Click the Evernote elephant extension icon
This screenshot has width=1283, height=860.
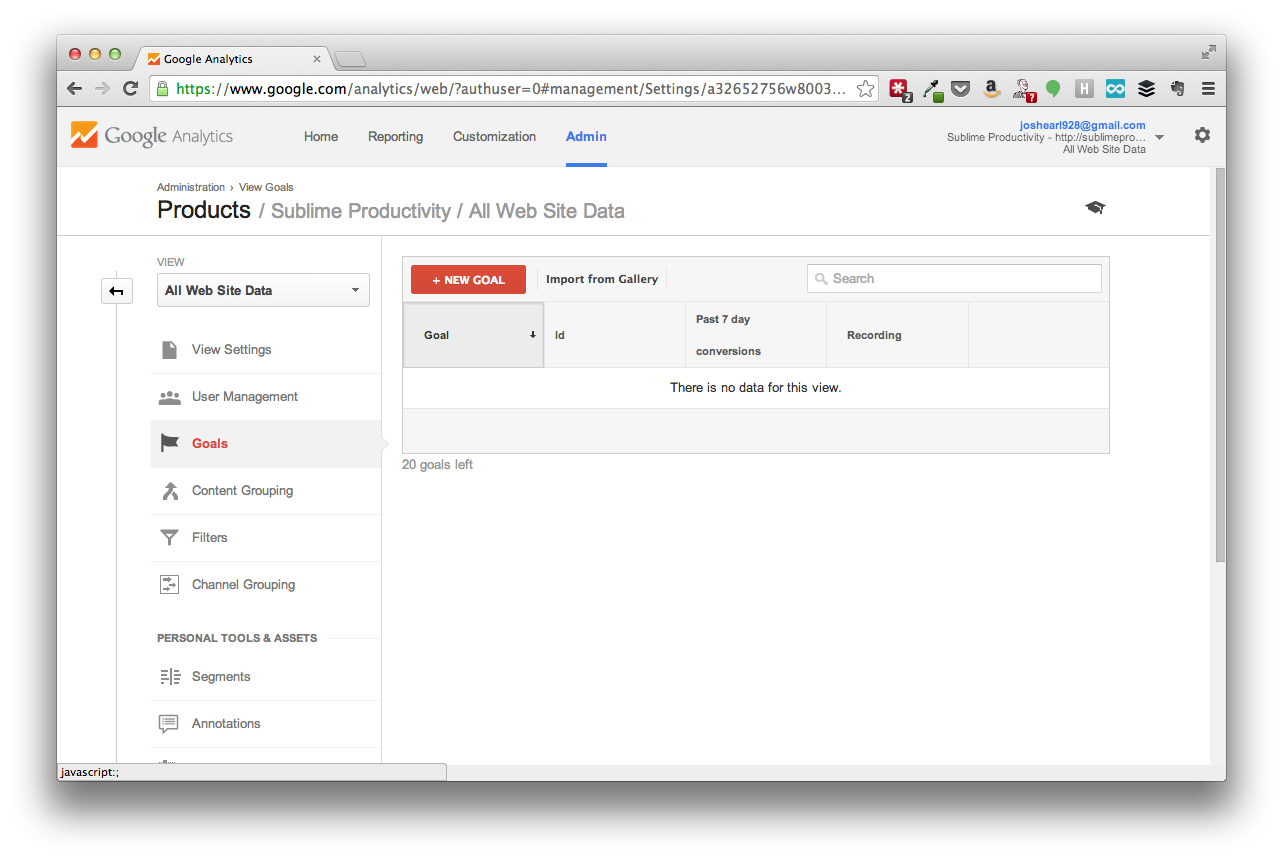tap(1177, 89)
